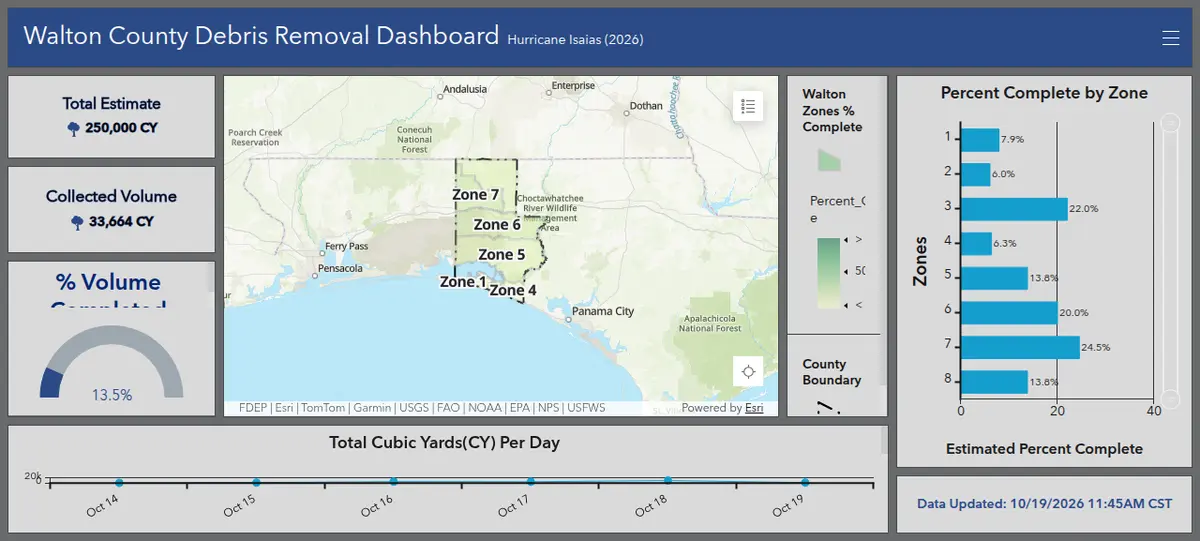The height and width of the screenshot is (541, 1200).
Task: Click the zone 7 bar at 24.5%
Action: tap(1020, 346)
